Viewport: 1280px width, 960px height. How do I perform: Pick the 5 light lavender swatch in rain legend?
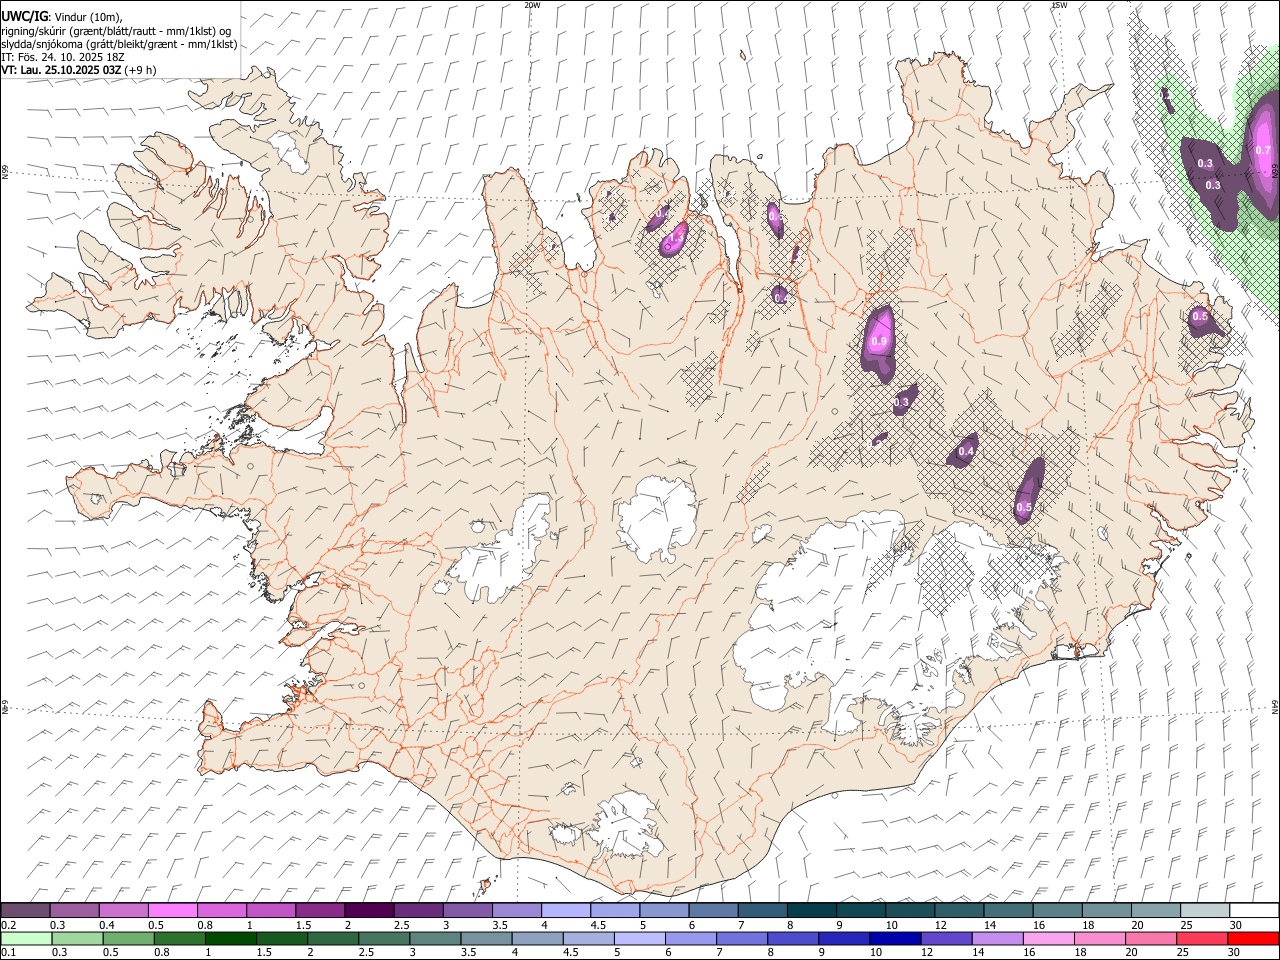pyautogui.click(x=640, y=938)
